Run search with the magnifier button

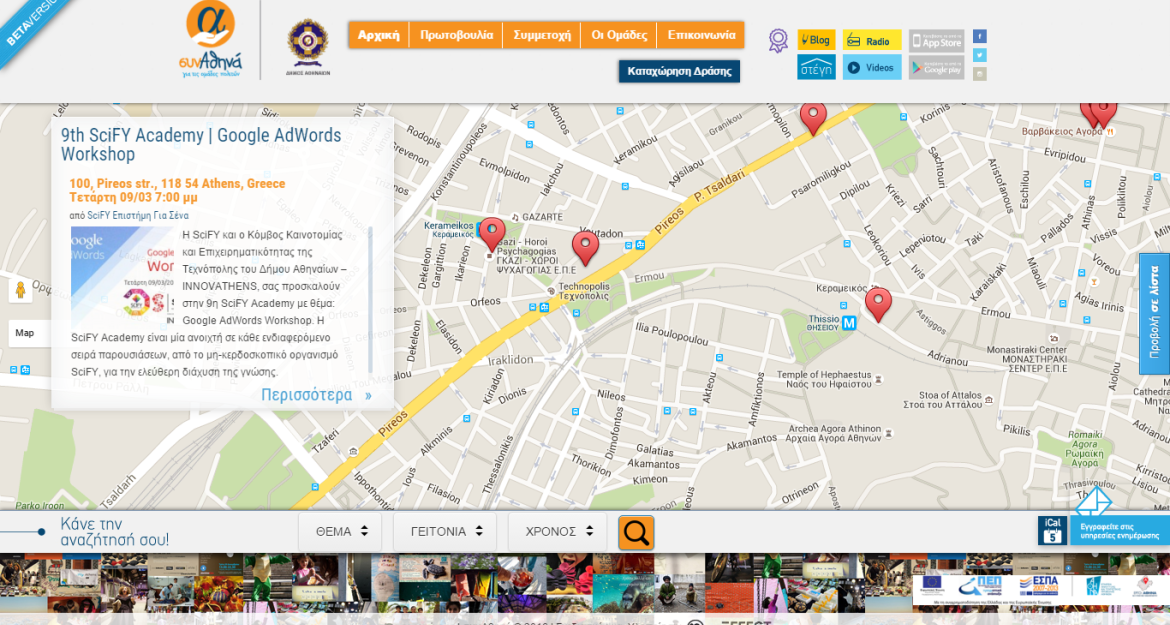(636, 533)
